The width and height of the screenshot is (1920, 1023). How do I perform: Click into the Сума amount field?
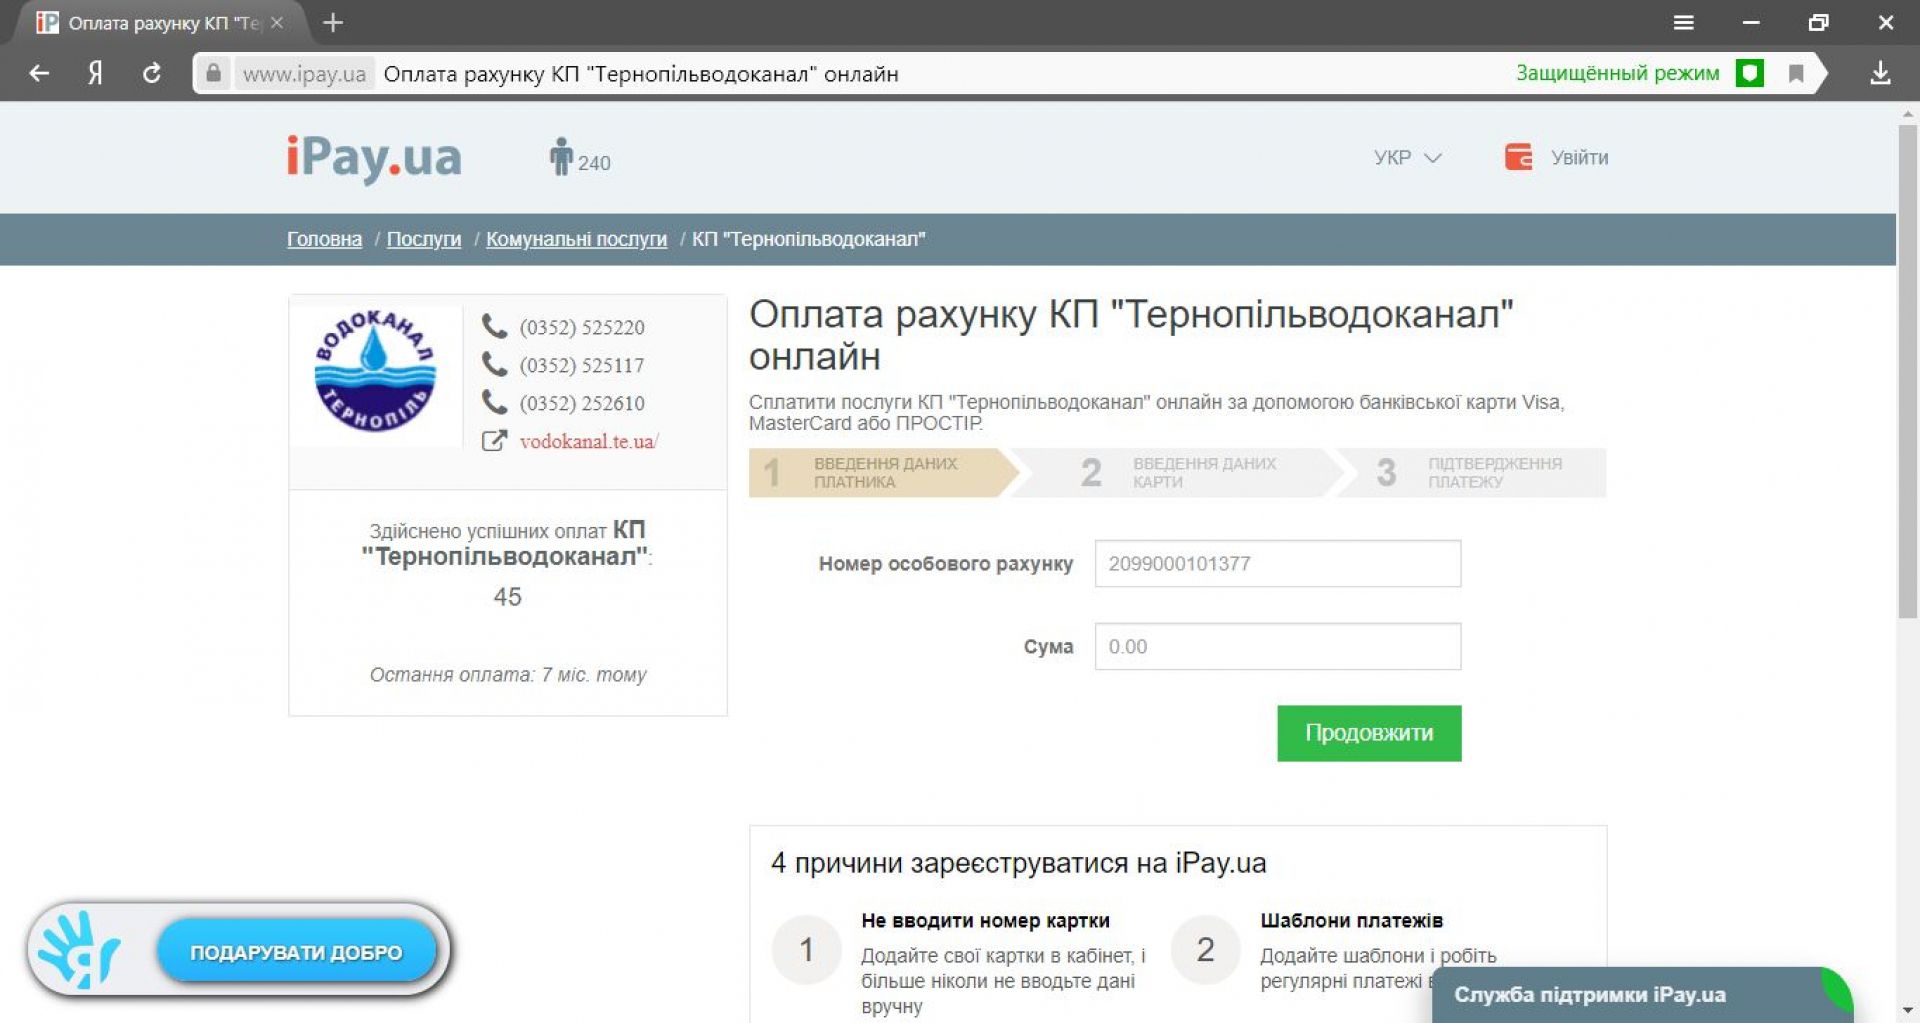[x=1277, y=646]
